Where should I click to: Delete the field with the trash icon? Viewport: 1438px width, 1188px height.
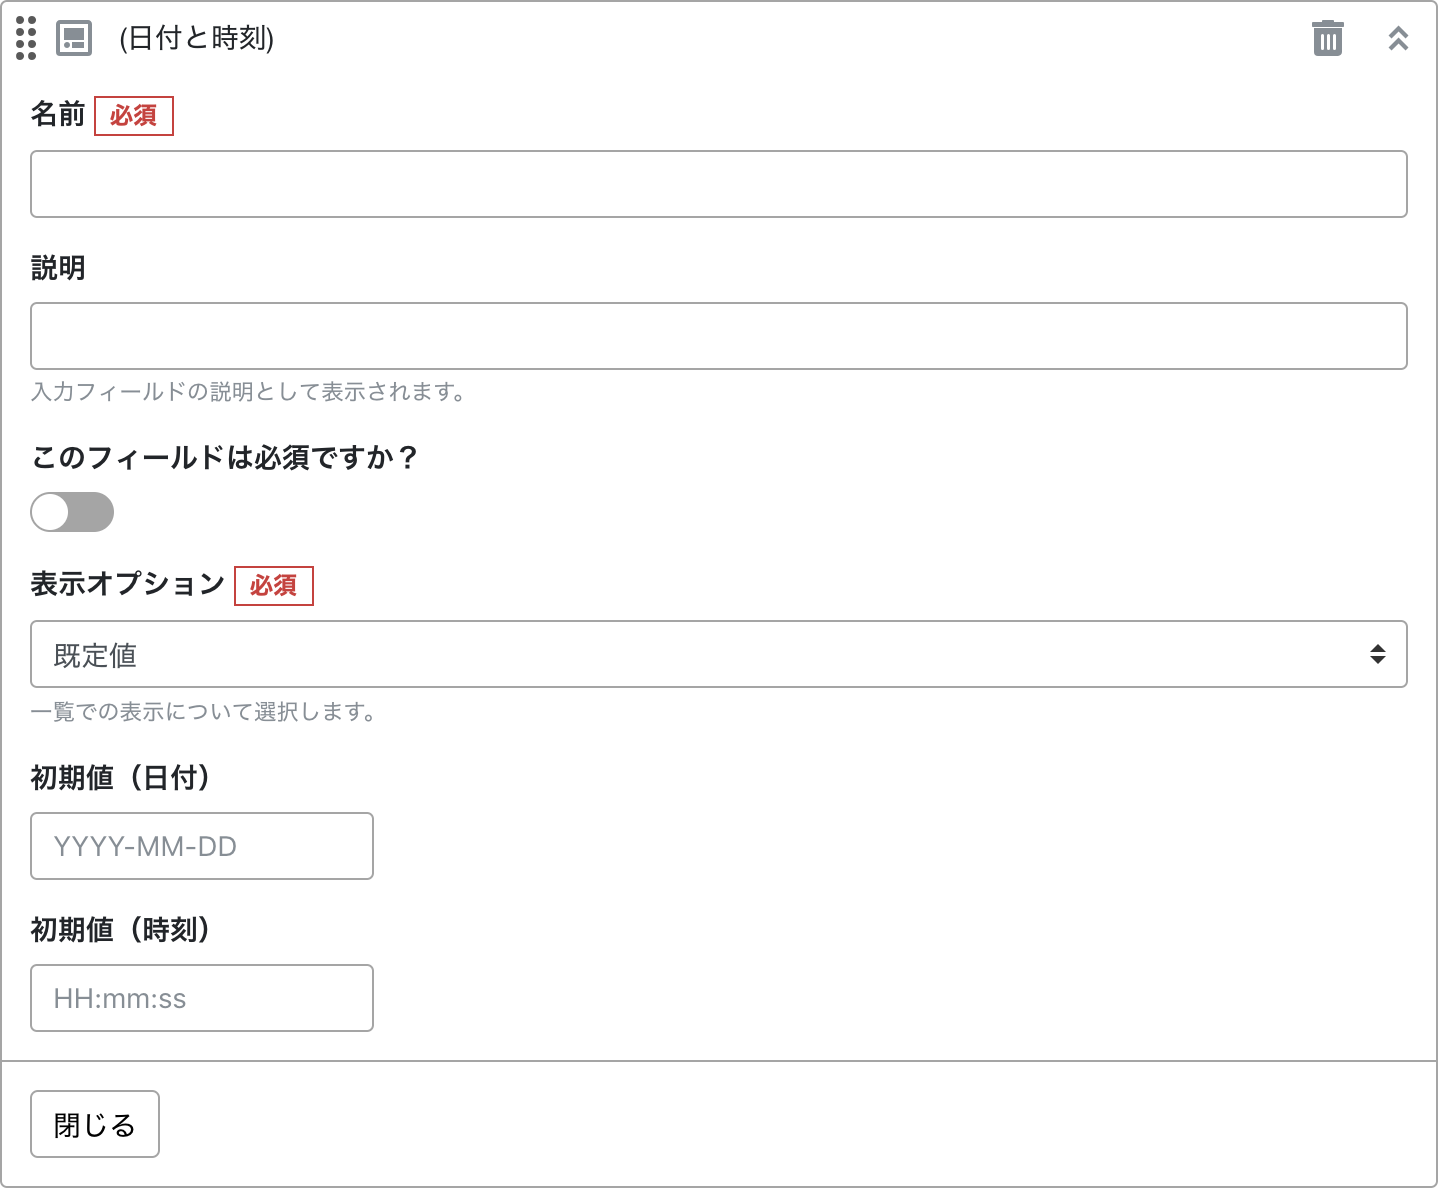pos(1327,38)
